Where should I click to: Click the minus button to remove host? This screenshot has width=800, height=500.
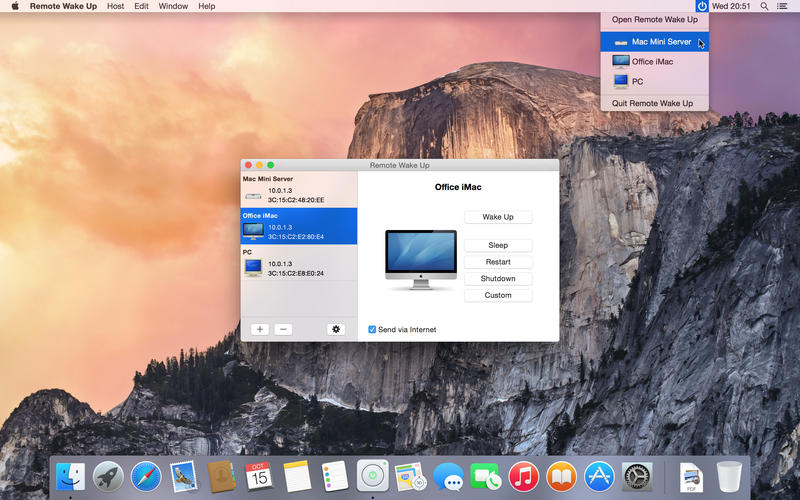point(283,329)
